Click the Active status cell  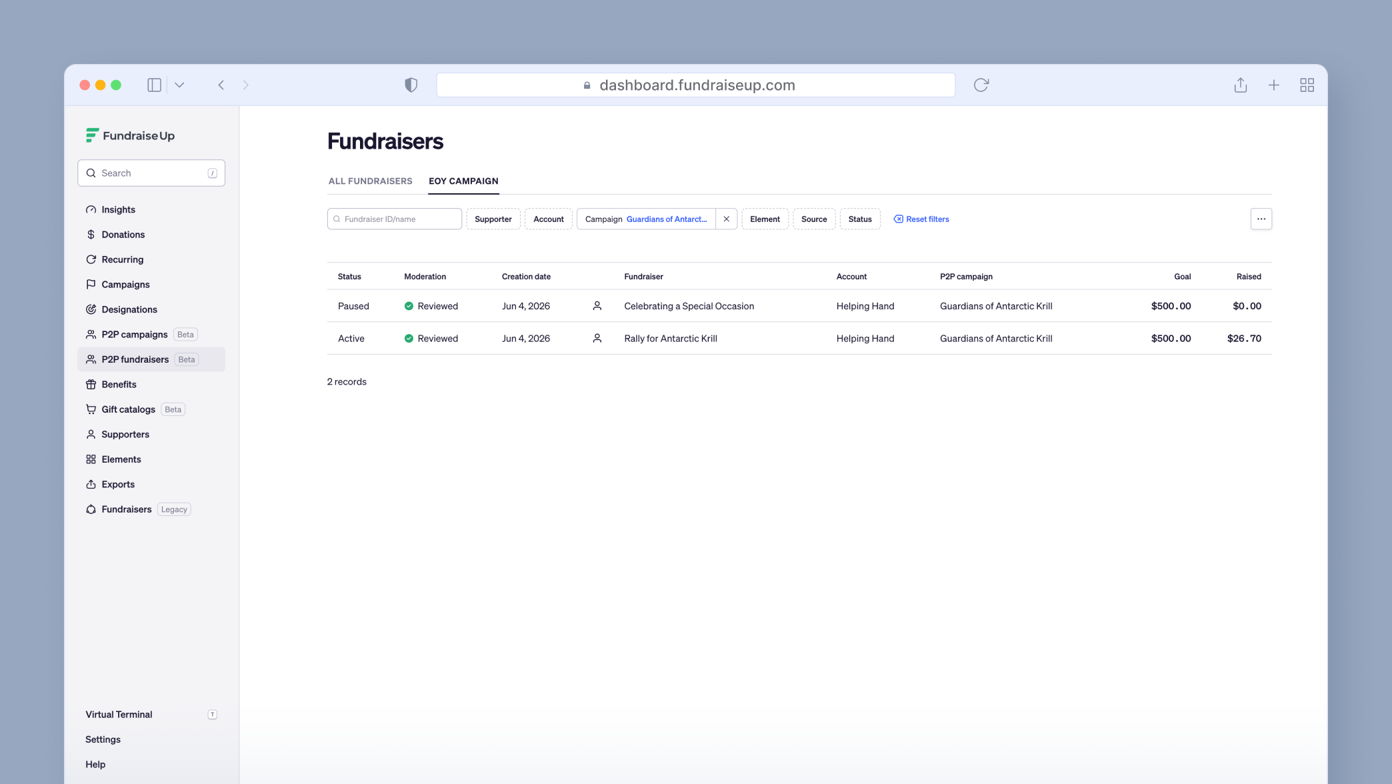(351, 339)
